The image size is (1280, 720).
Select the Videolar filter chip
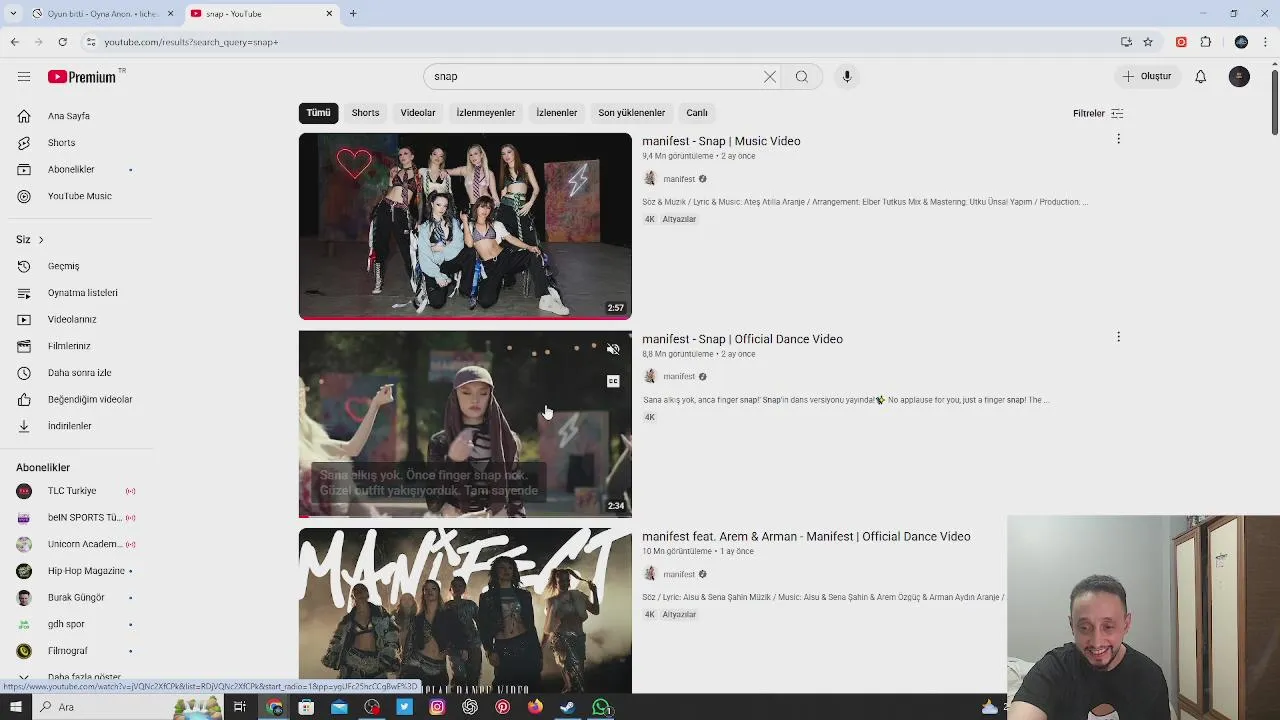tap(418, 113)
